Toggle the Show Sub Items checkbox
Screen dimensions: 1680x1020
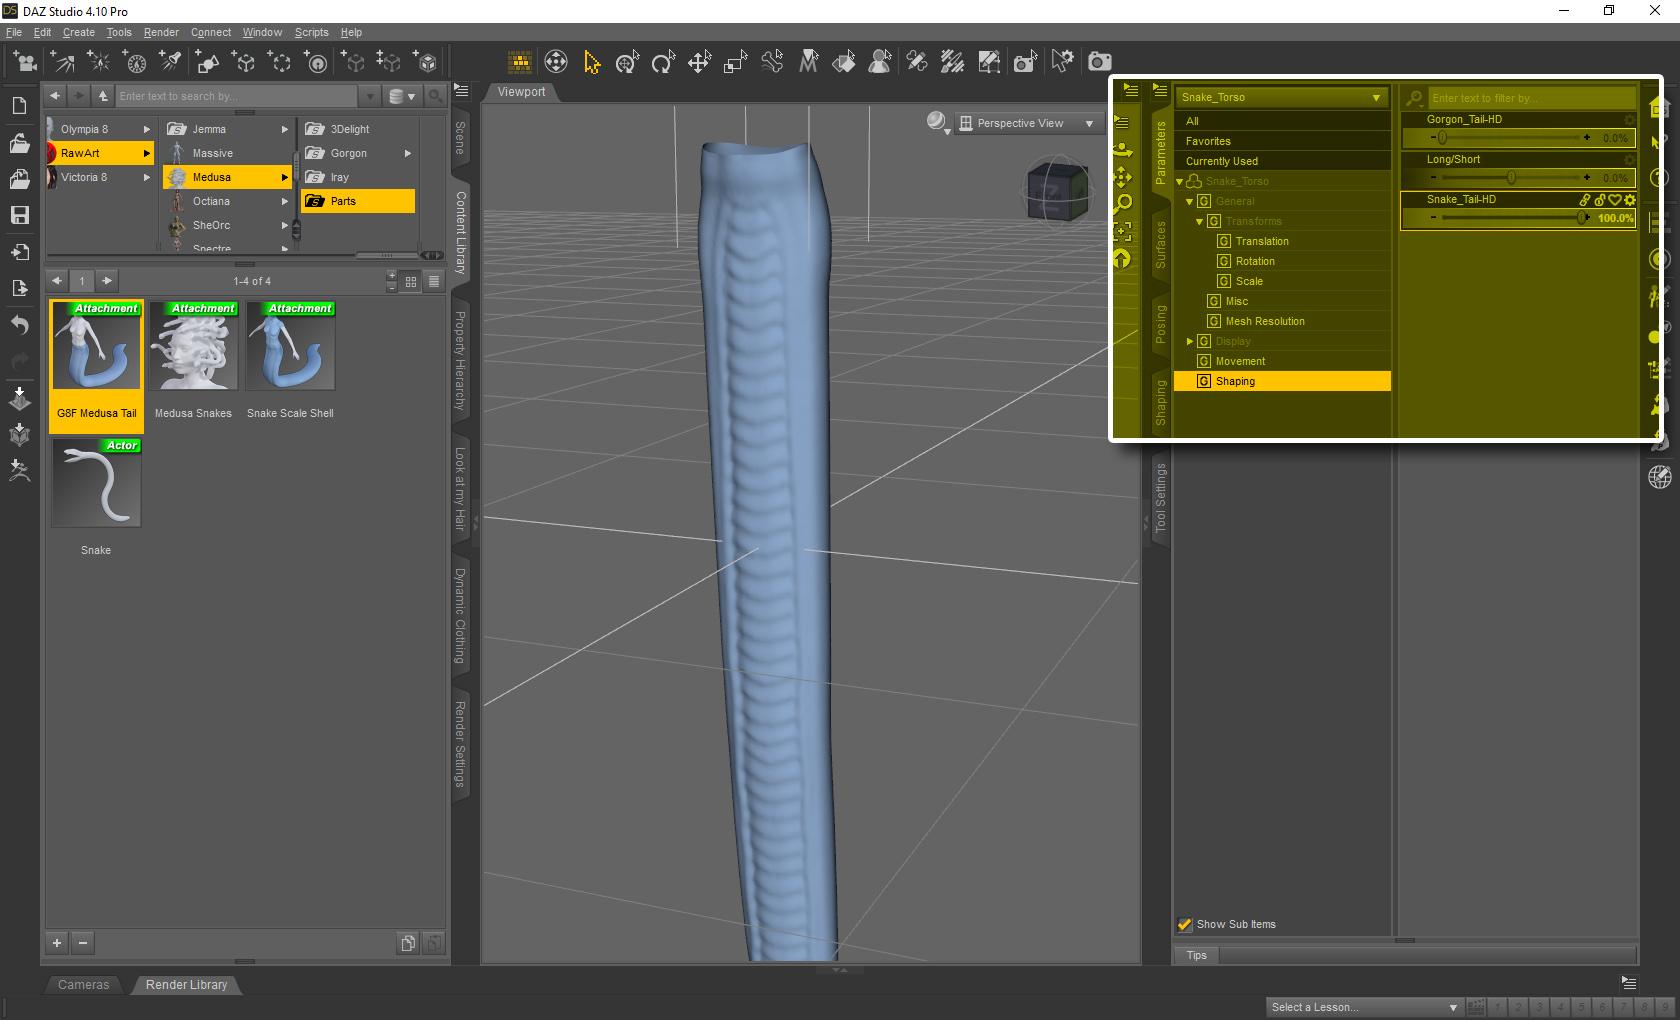click(x=1185, y=924)
